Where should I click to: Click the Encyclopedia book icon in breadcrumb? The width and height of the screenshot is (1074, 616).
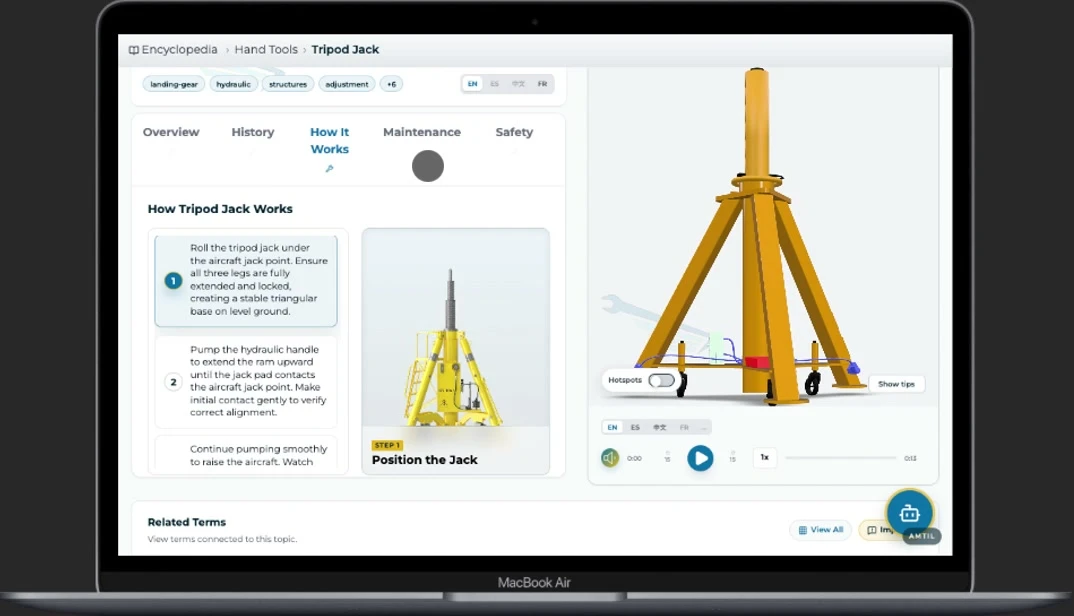click(x=134, y=50)
